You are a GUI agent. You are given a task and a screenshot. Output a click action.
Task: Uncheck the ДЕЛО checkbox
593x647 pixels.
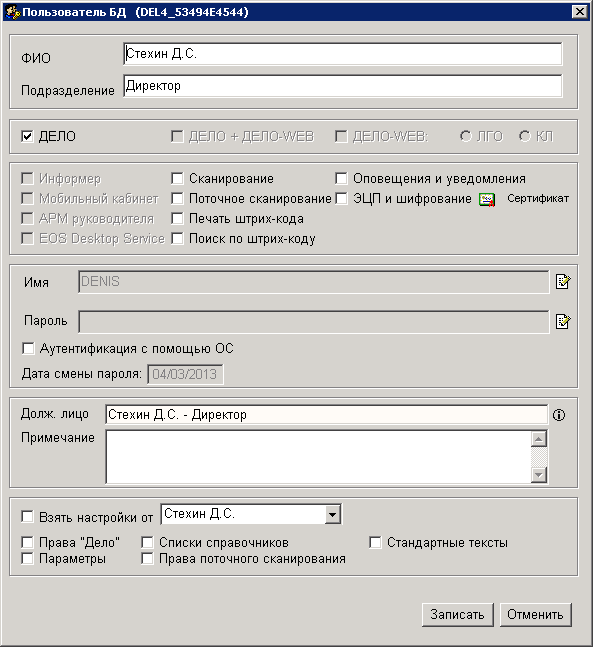(27, 136)
